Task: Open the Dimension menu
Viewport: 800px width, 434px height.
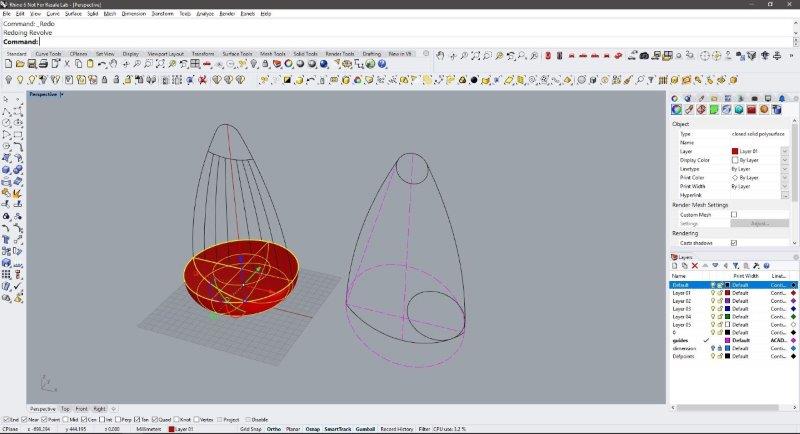Action: (134, 14)
